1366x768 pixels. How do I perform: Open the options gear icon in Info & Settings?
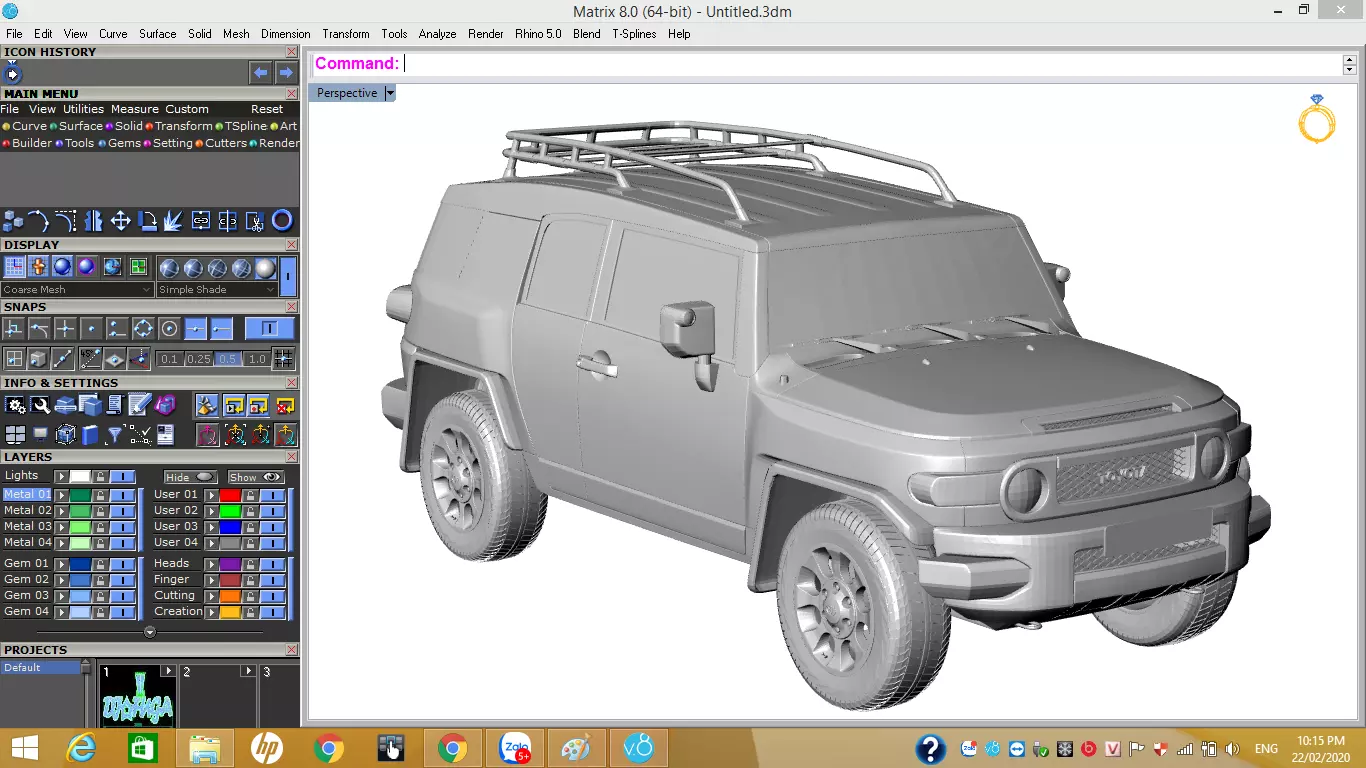coord(15,405)
